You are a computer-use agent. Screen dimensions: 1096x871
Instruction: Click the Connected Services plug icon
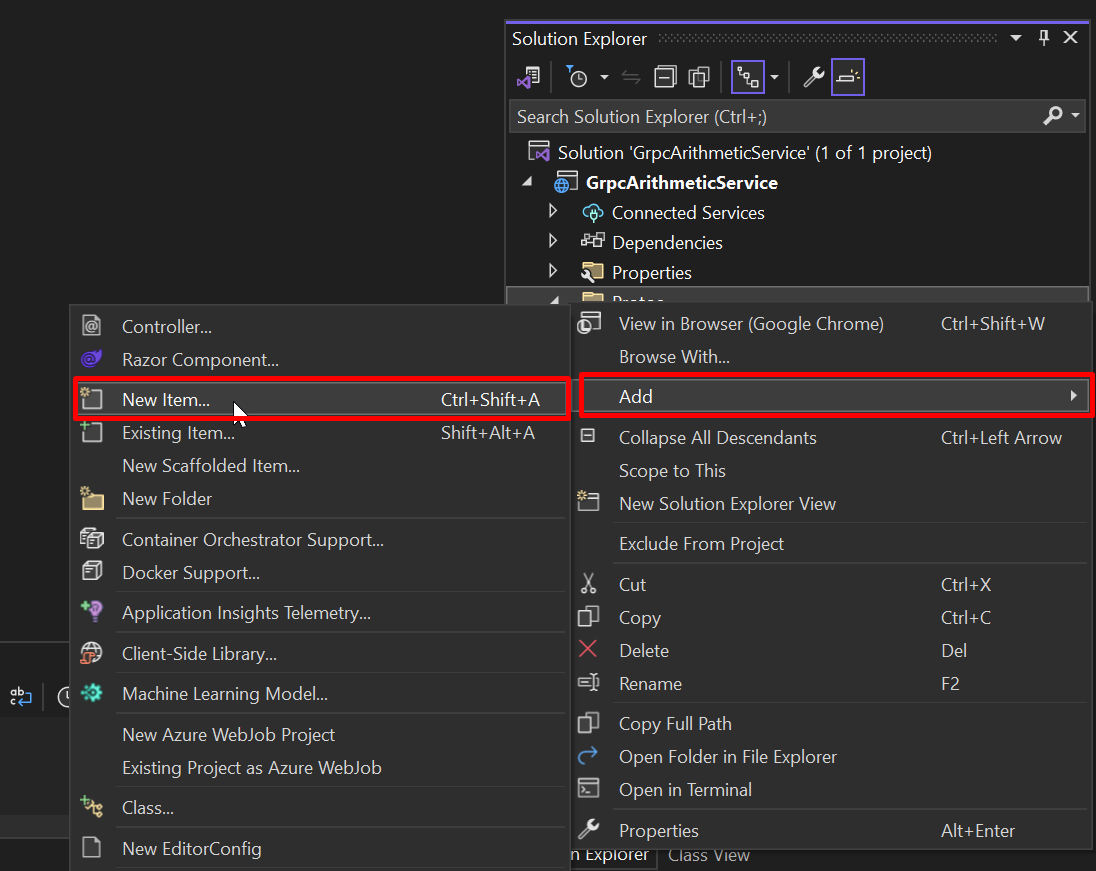[593, 213]
